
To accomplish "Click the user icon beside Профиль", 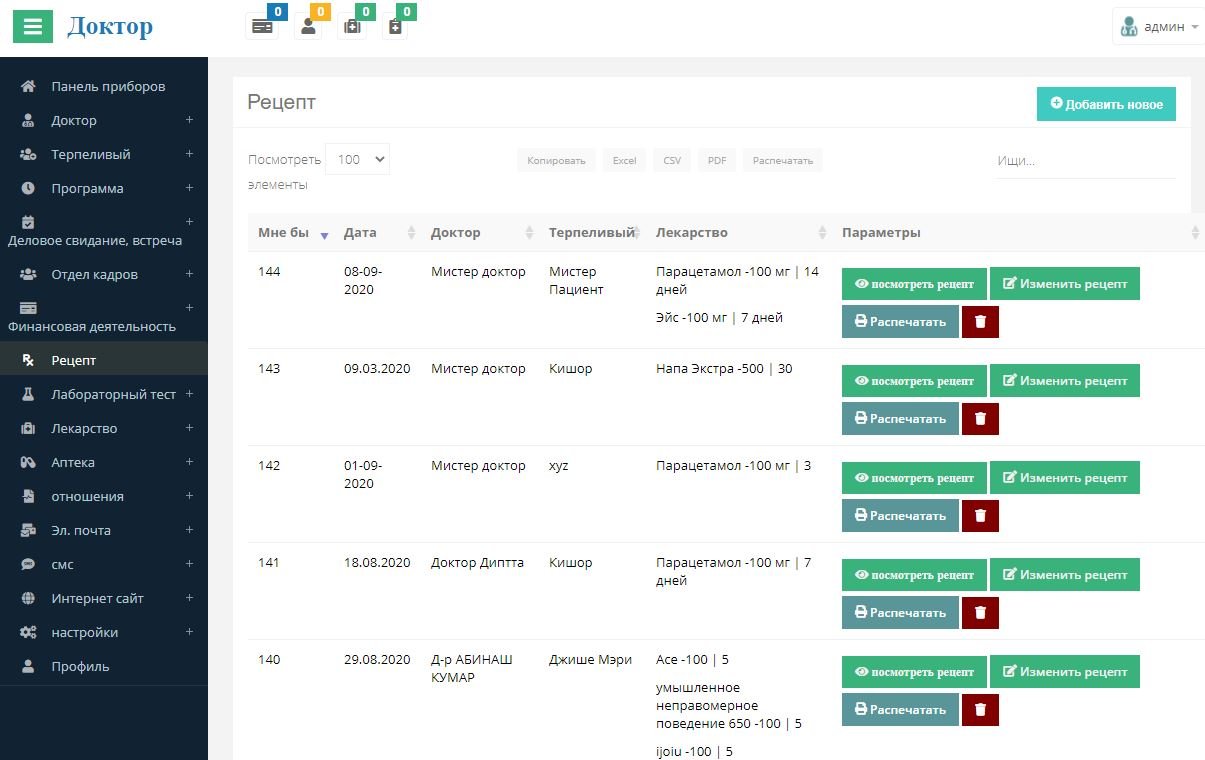I will point(28,666).
